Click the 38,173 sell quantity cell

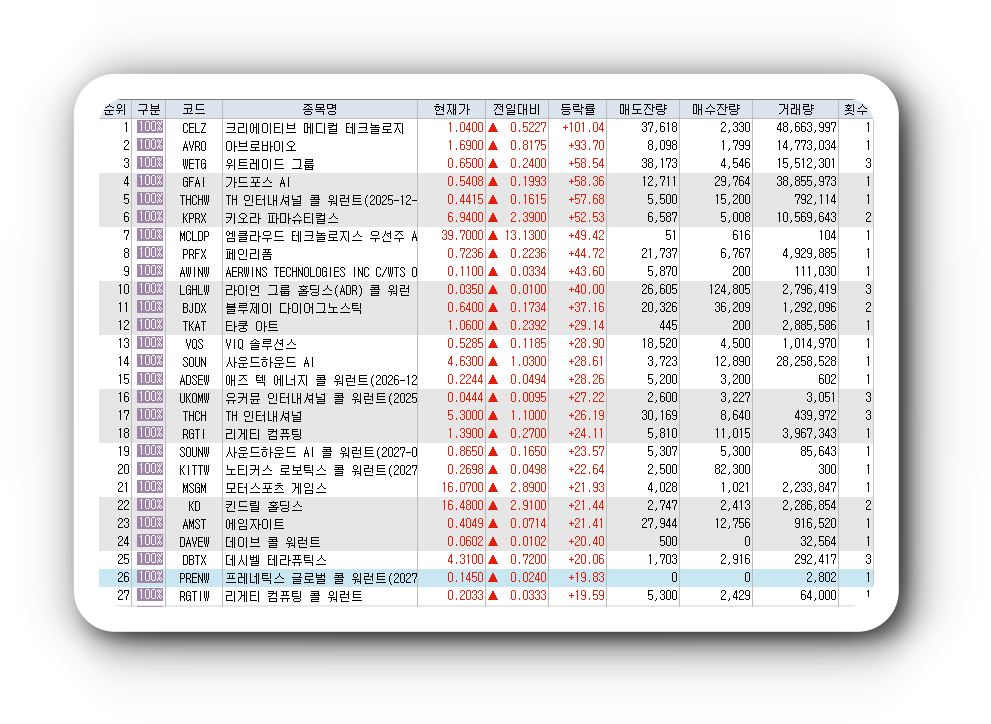(x=659, y=164)
